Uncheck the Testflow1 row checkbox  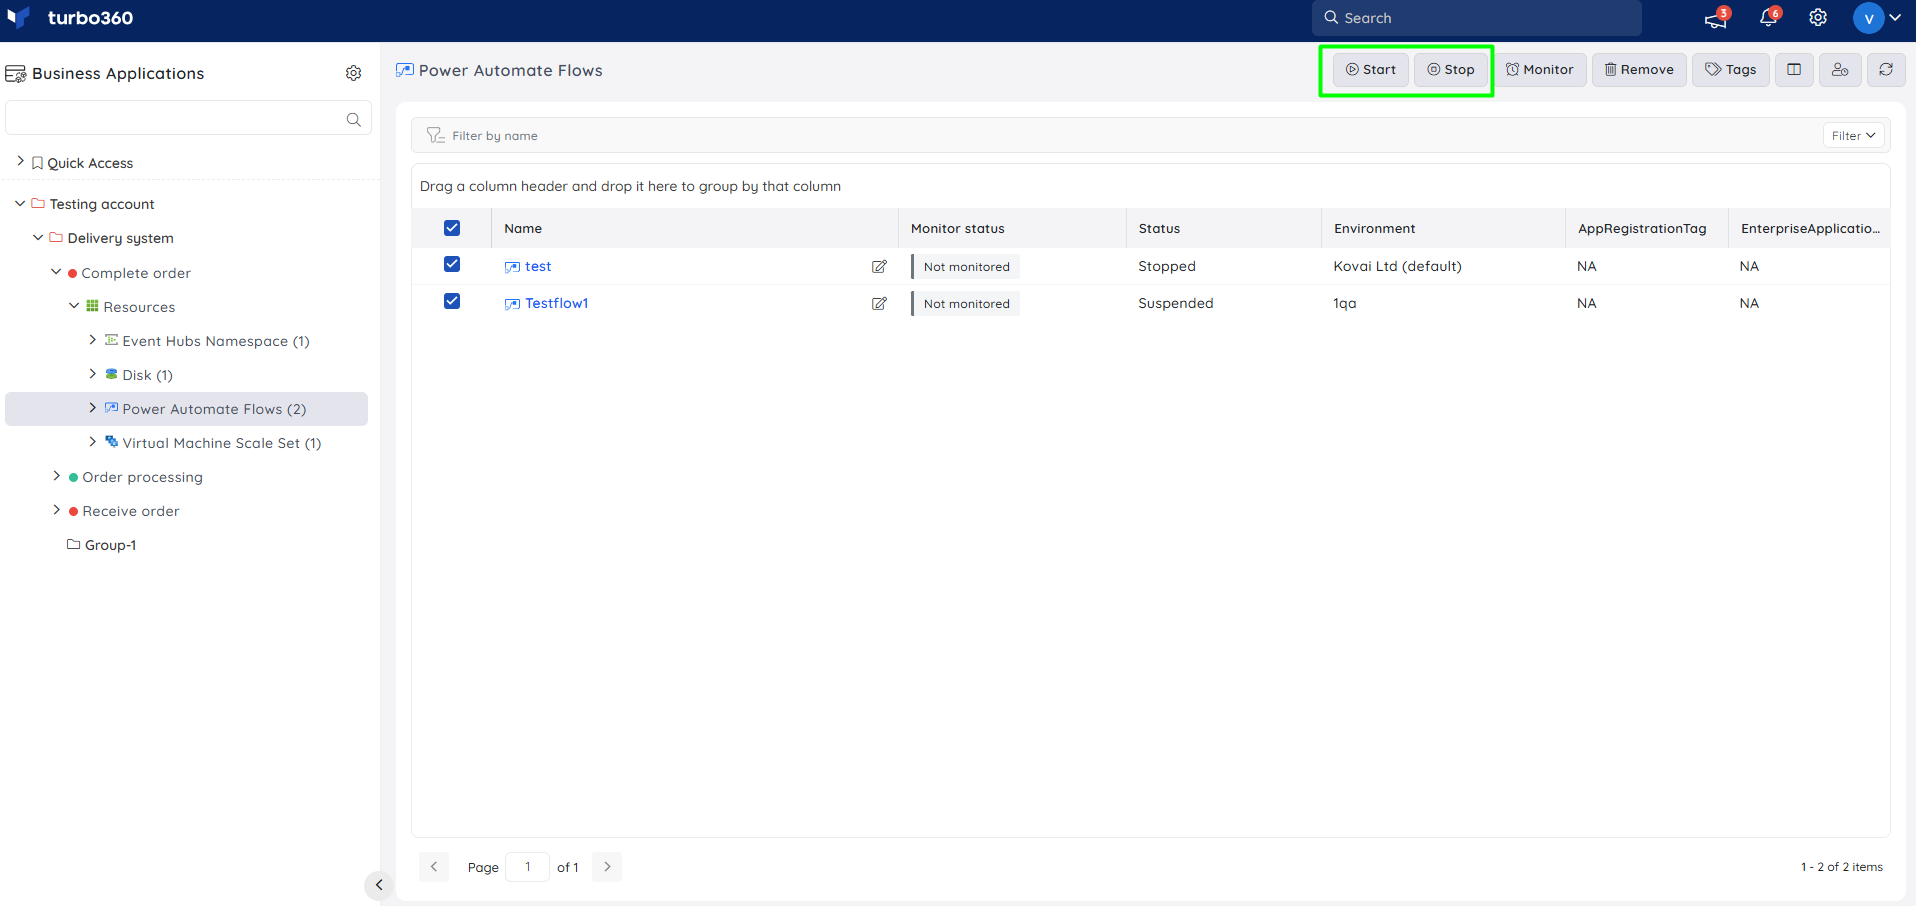pyautogui.click(x=452, y=301)
